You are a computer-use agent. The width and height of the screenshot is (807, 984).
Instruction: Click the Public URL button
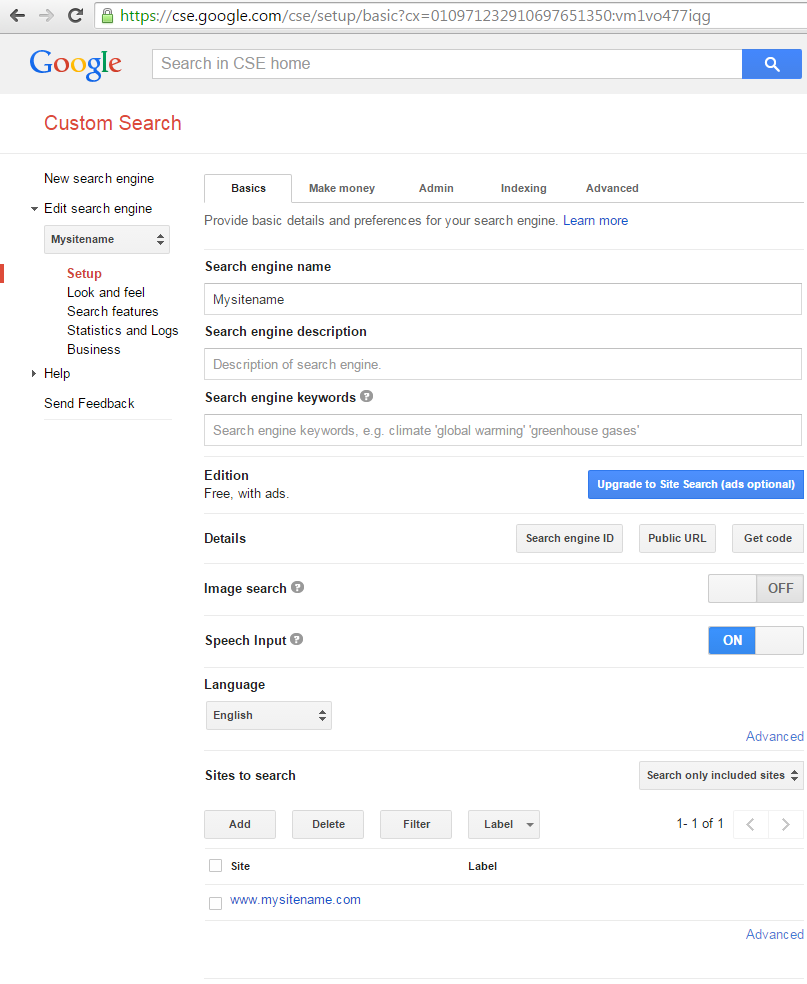[677, 538]
